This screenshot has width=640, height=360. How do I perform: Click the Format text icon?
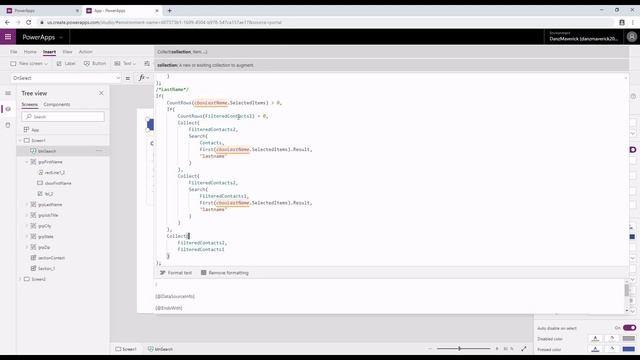click(162, 273)
